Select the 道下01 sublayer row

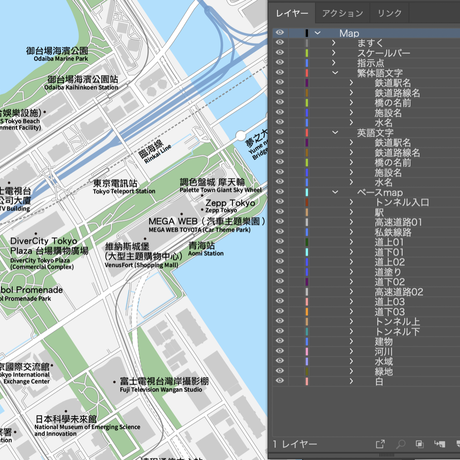point(366,252)
